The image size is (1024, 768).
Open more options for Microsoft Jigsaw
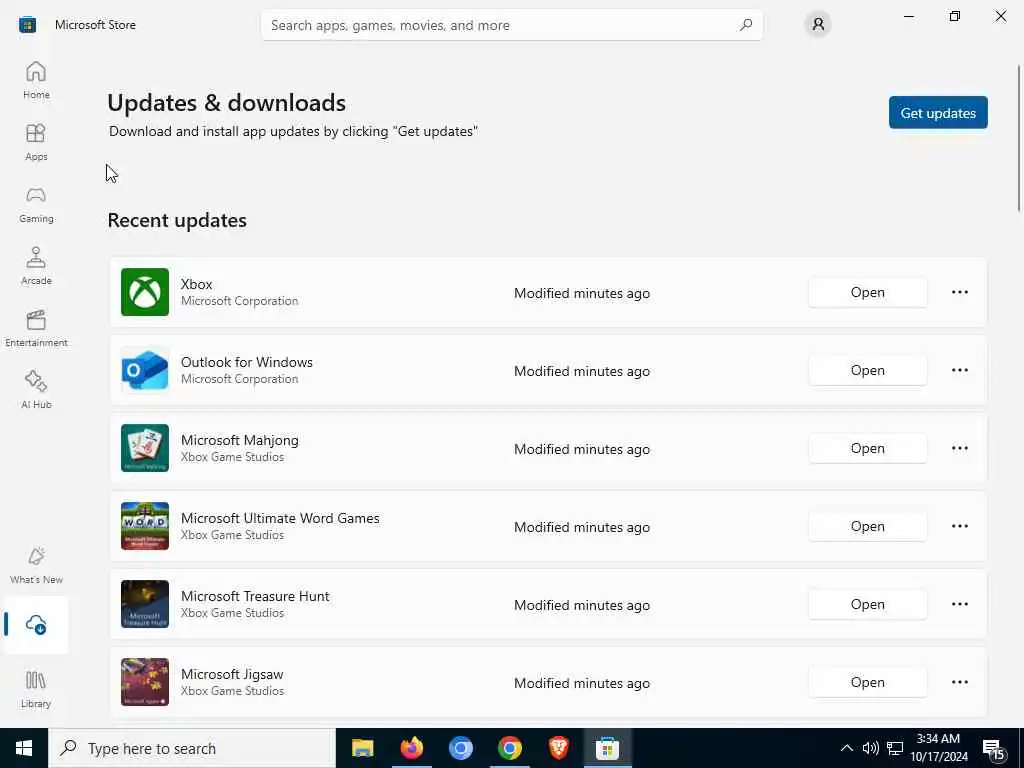(x=959, y=682)
